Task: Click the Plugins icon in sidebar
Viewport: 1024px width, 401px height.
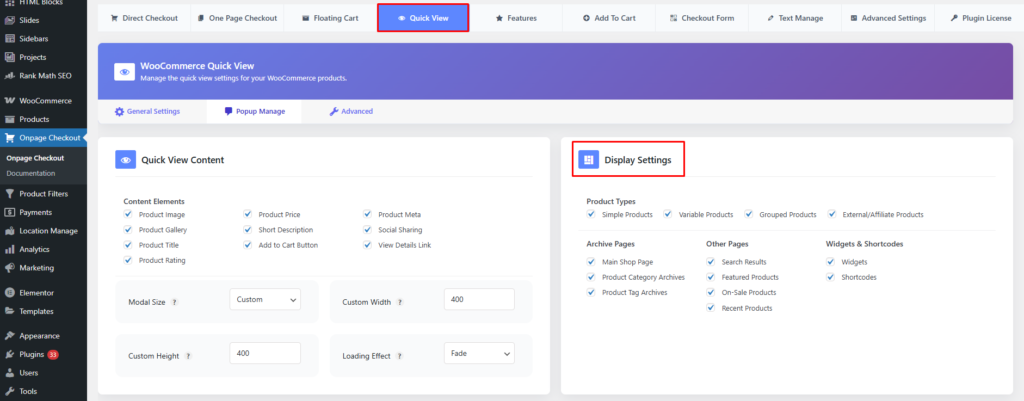Action: click(9, 354)
